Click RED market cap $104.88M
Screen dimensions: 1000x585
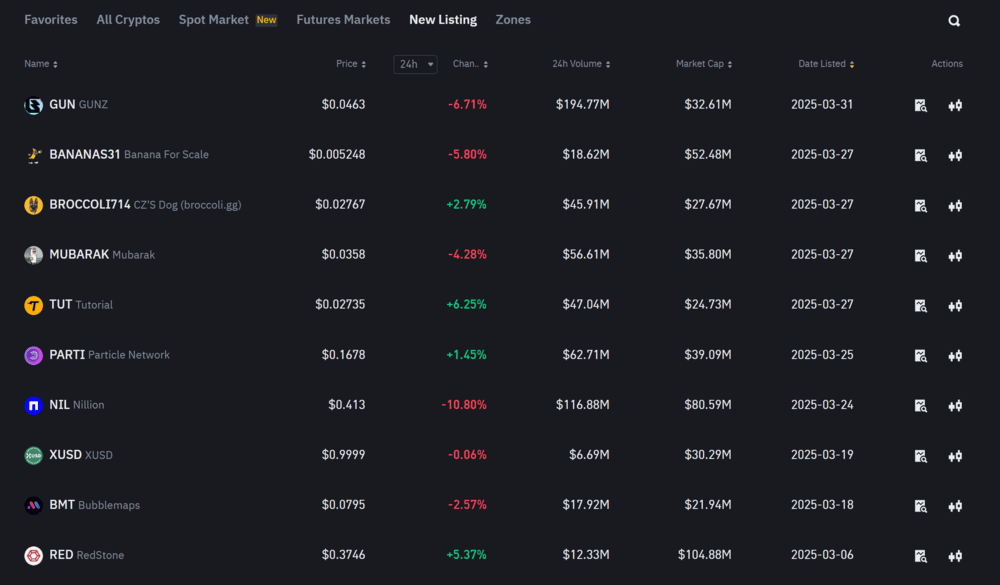pos(704,555)
